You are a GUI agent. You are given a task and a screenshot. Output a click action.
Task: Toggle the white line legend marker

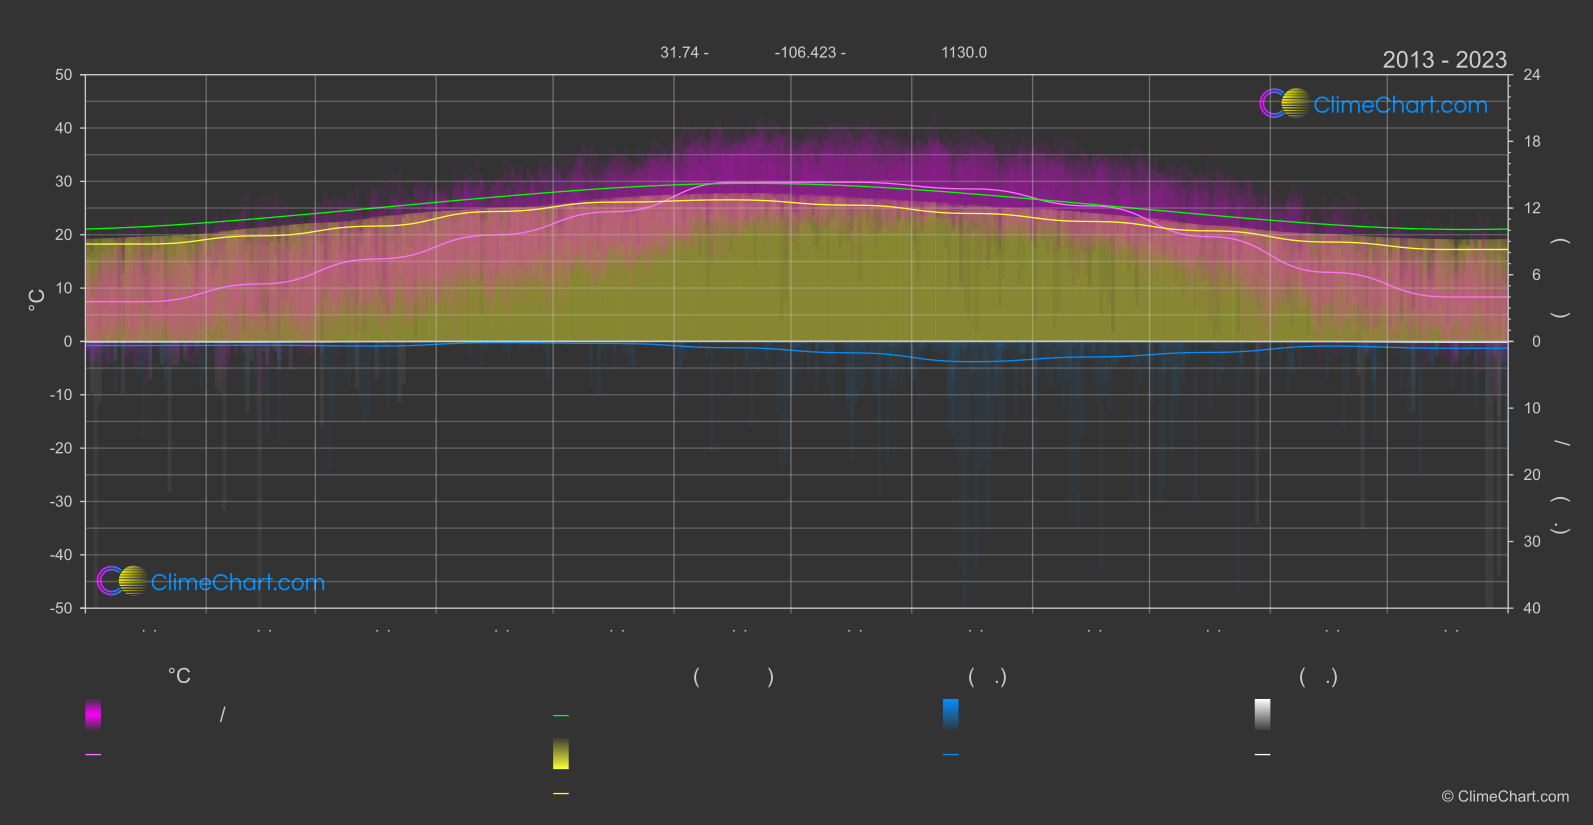[1263, 754]
